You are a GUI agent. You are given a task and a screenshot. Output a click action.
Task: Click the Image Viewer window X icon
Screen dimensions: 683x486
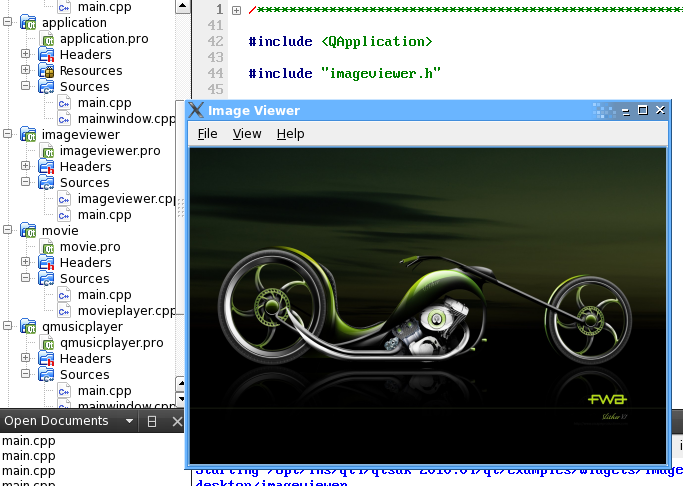tap(196, 110)
